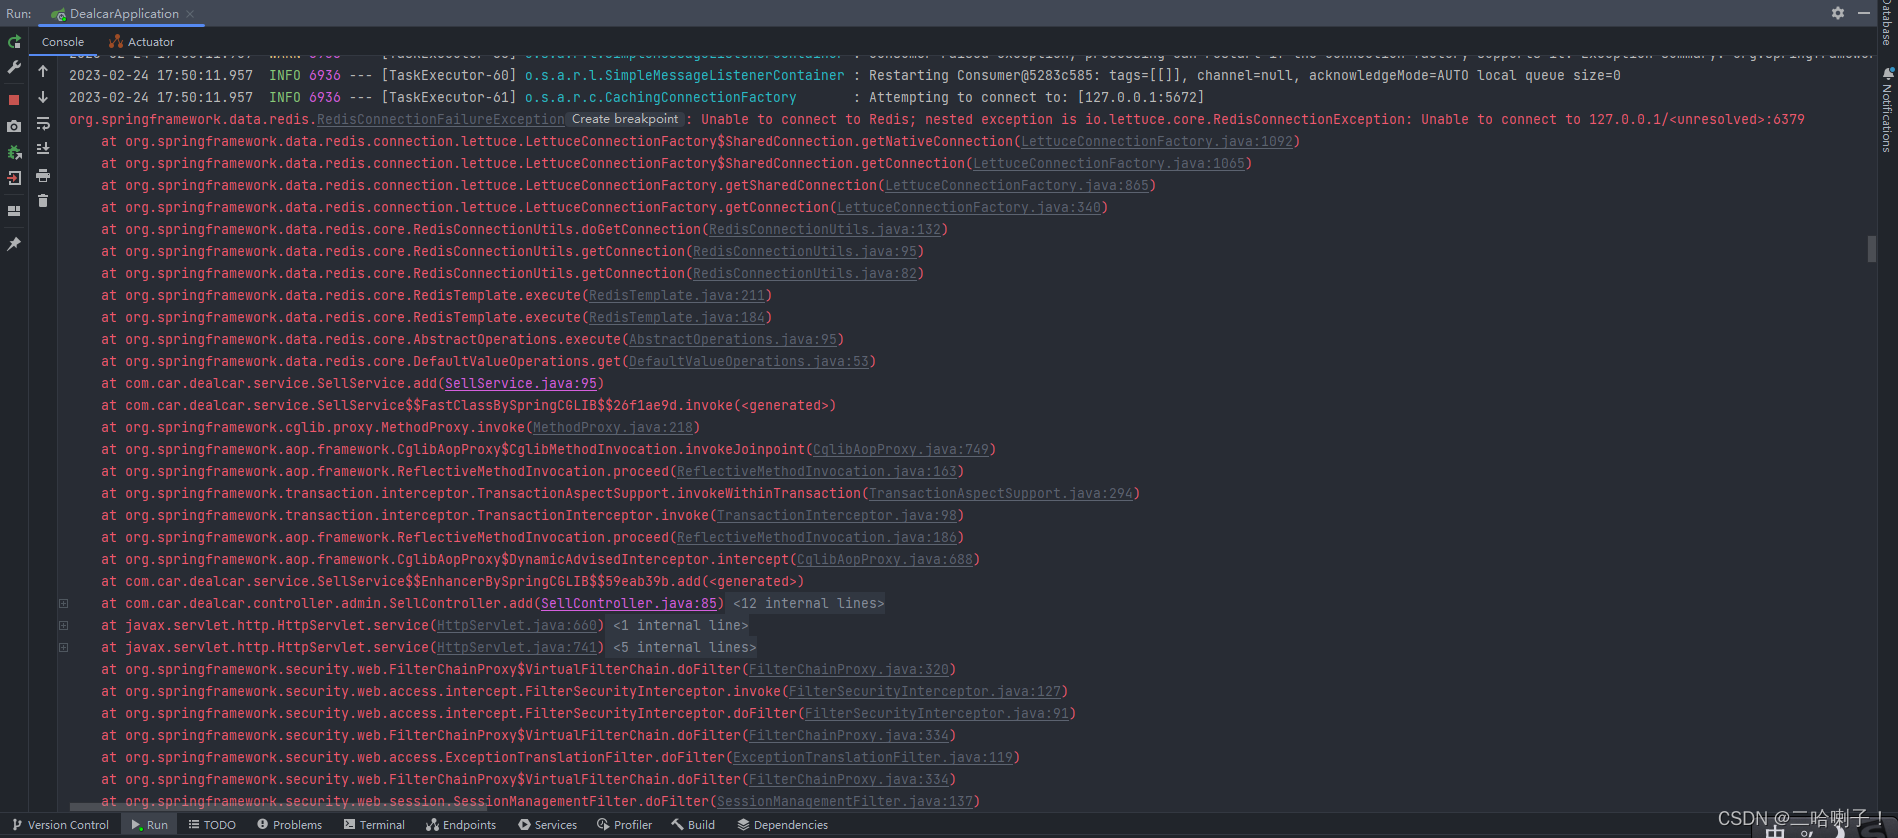Switch to the Actuator tab

[141, 42]
